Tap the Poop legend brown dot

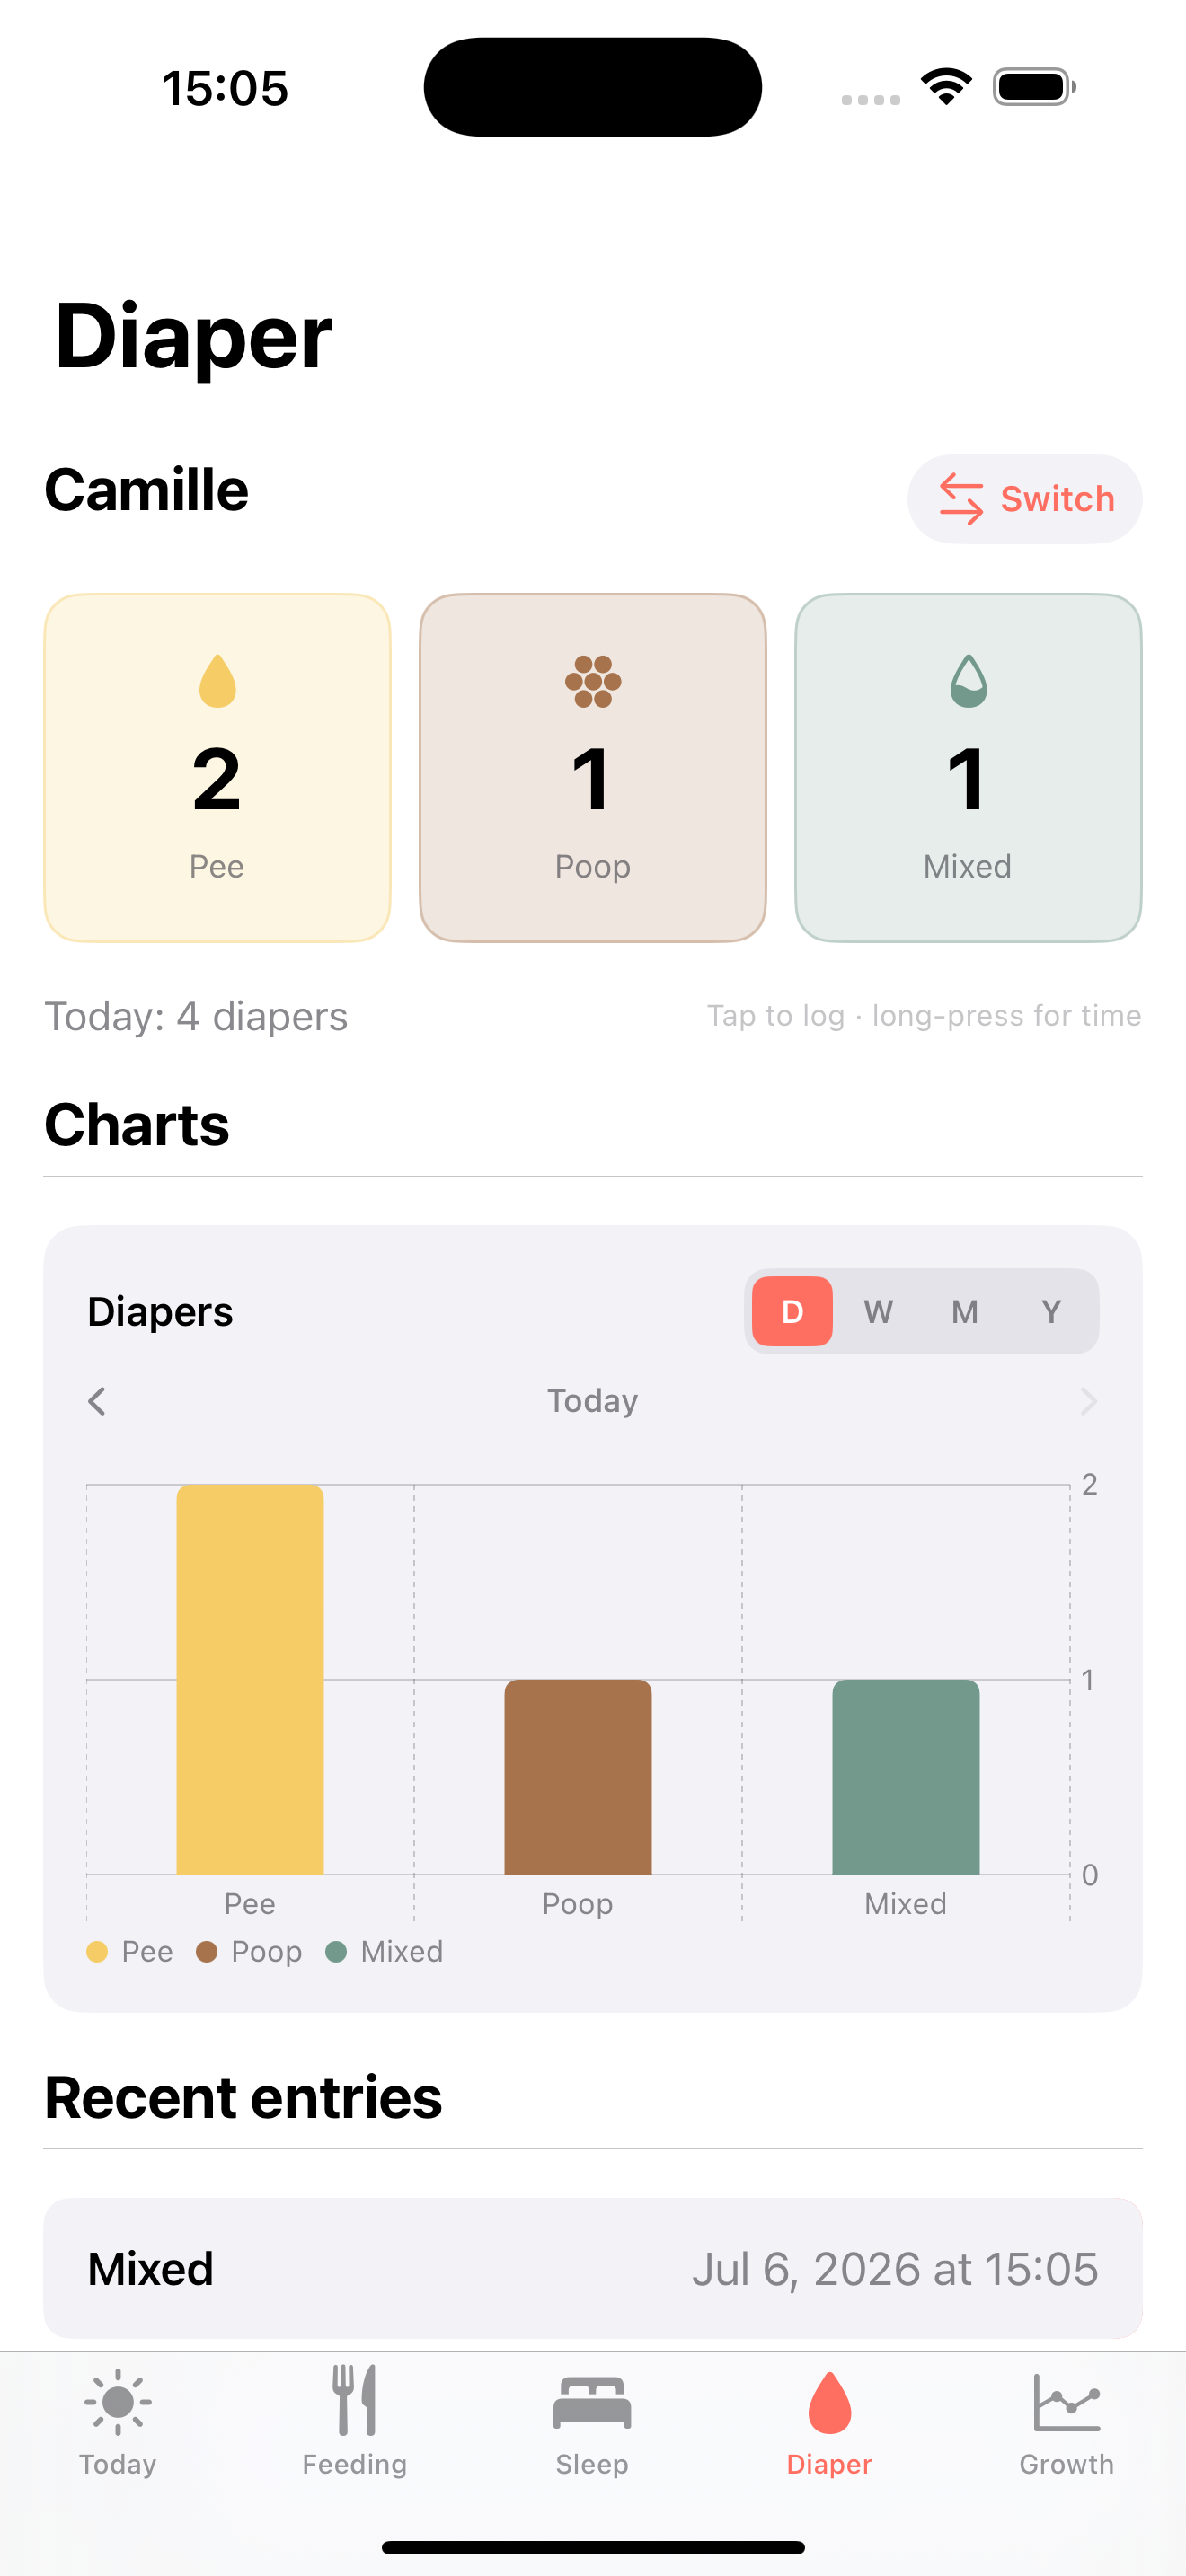(207, 1952)
